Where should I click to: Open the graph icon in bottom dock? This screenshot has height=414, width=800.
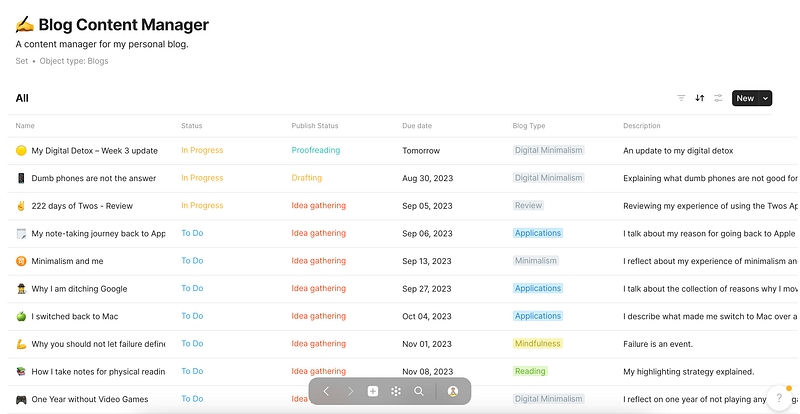click(396, 391)
